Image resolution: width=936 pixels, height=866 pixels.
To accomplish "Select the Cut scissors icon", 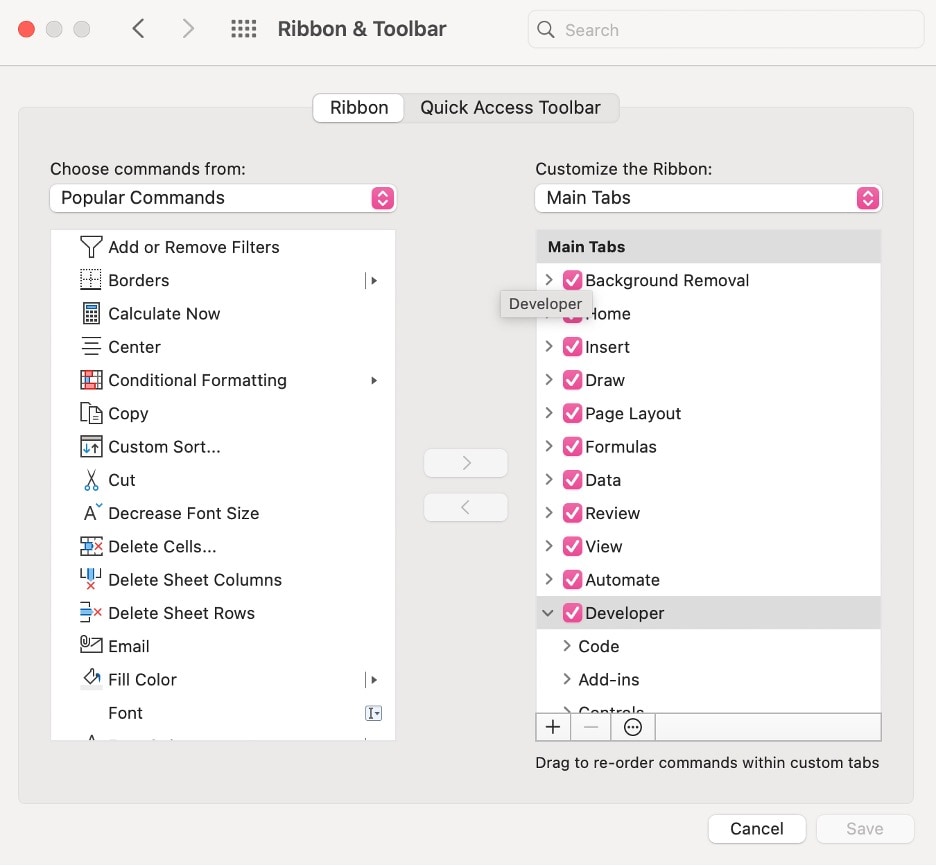I will pyautogui.click(x=91, y=480).
